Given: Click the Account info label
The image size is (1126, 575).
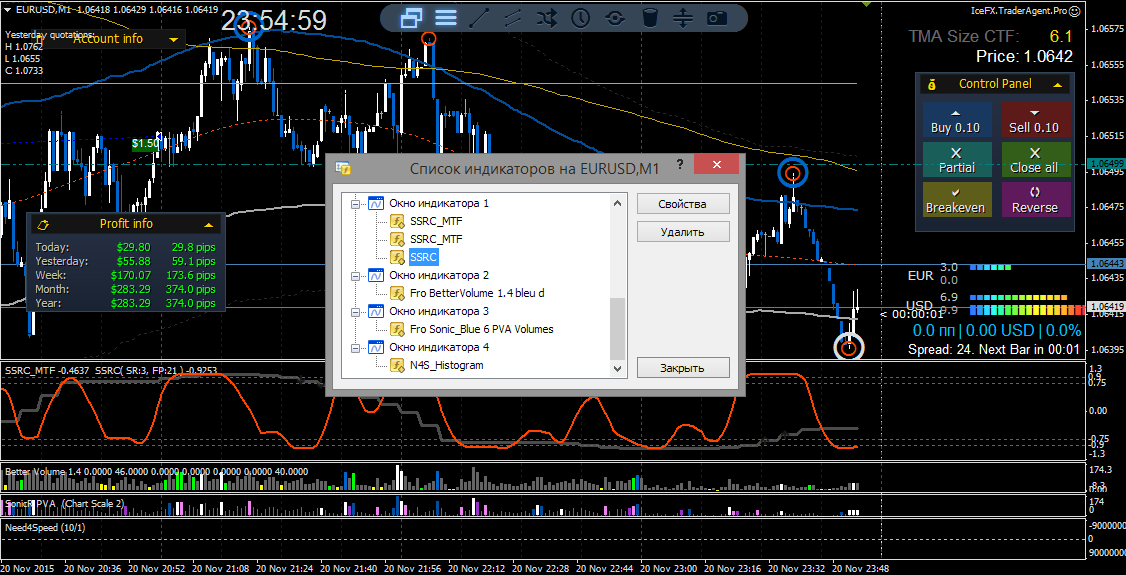Looking at the screenshot, I should 108,39.
